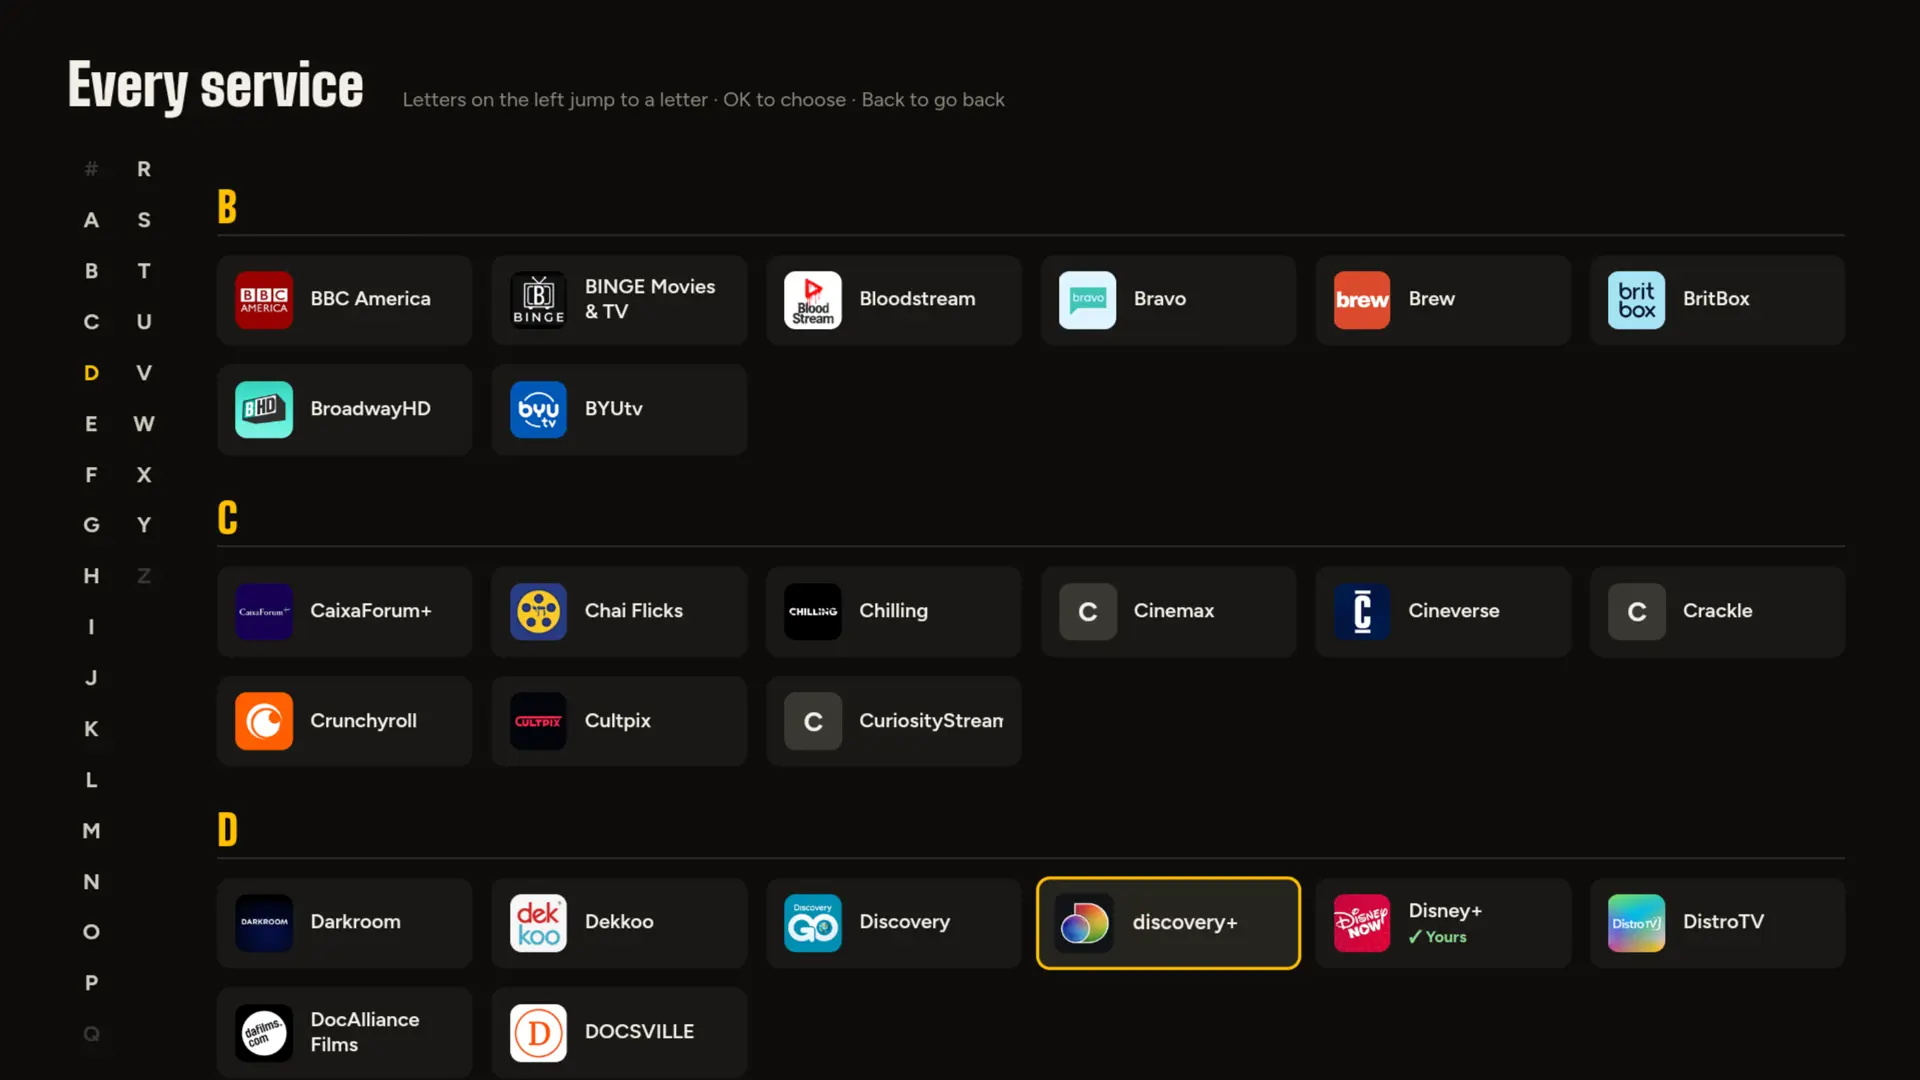This screenshot has width=1920, height=1080.
Task: Select highlighted letter D in index
Action: click(91, 373)
